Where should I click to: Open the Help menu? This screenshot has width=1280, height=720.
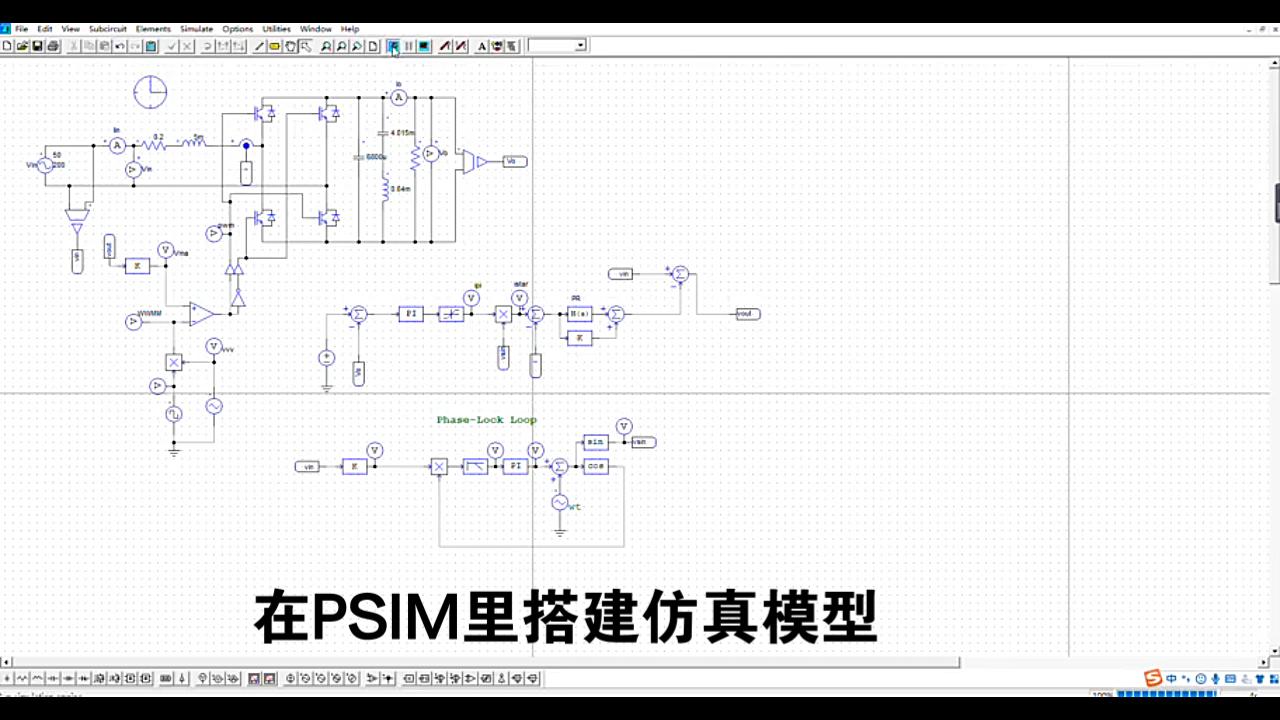coord(350,29)
